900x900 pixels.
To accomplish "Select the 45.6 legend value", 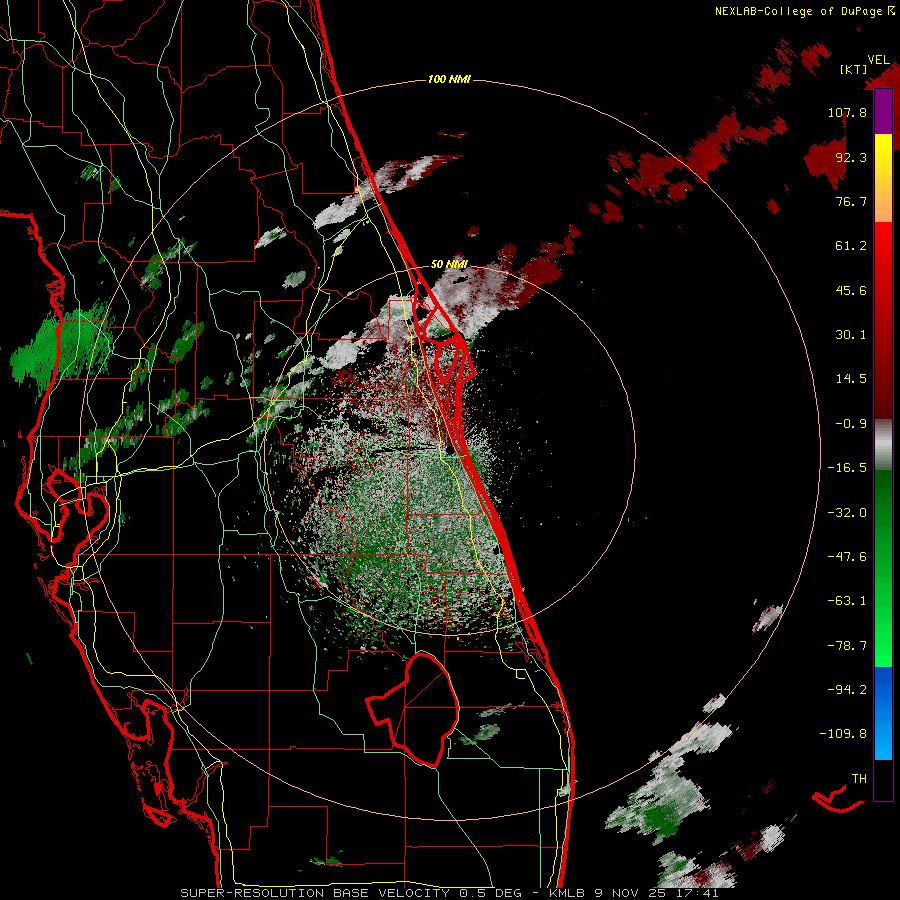I will [851, 290].
